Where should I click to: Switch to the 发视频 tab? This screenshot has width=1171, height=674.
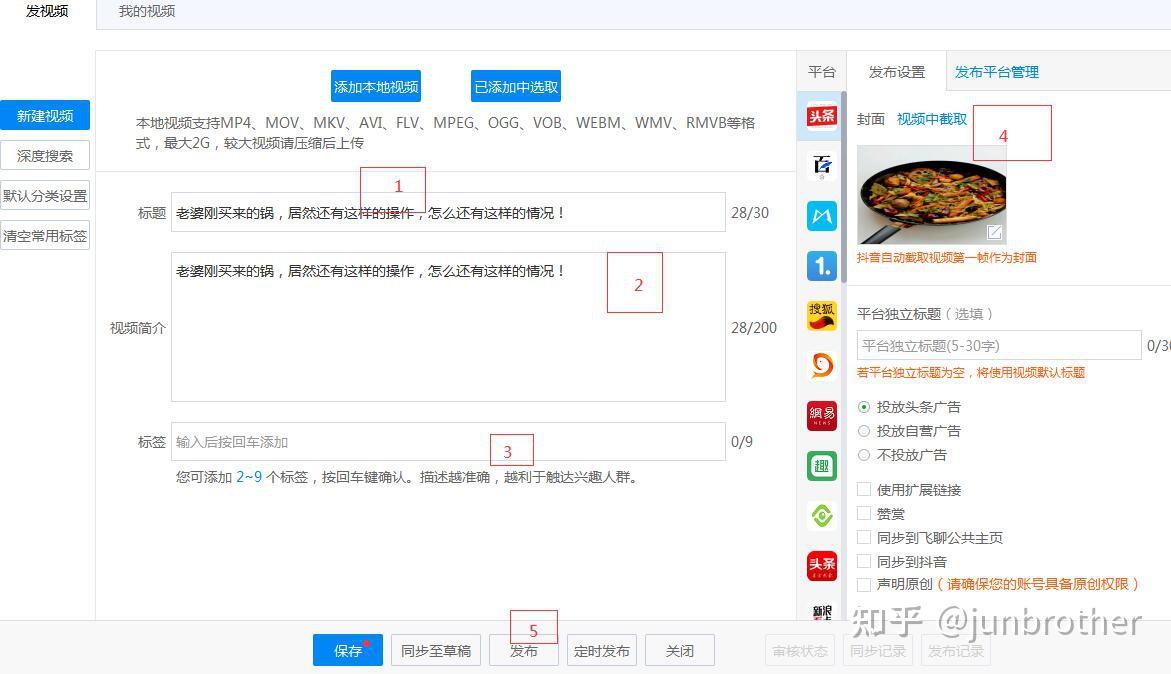(47, 11)
